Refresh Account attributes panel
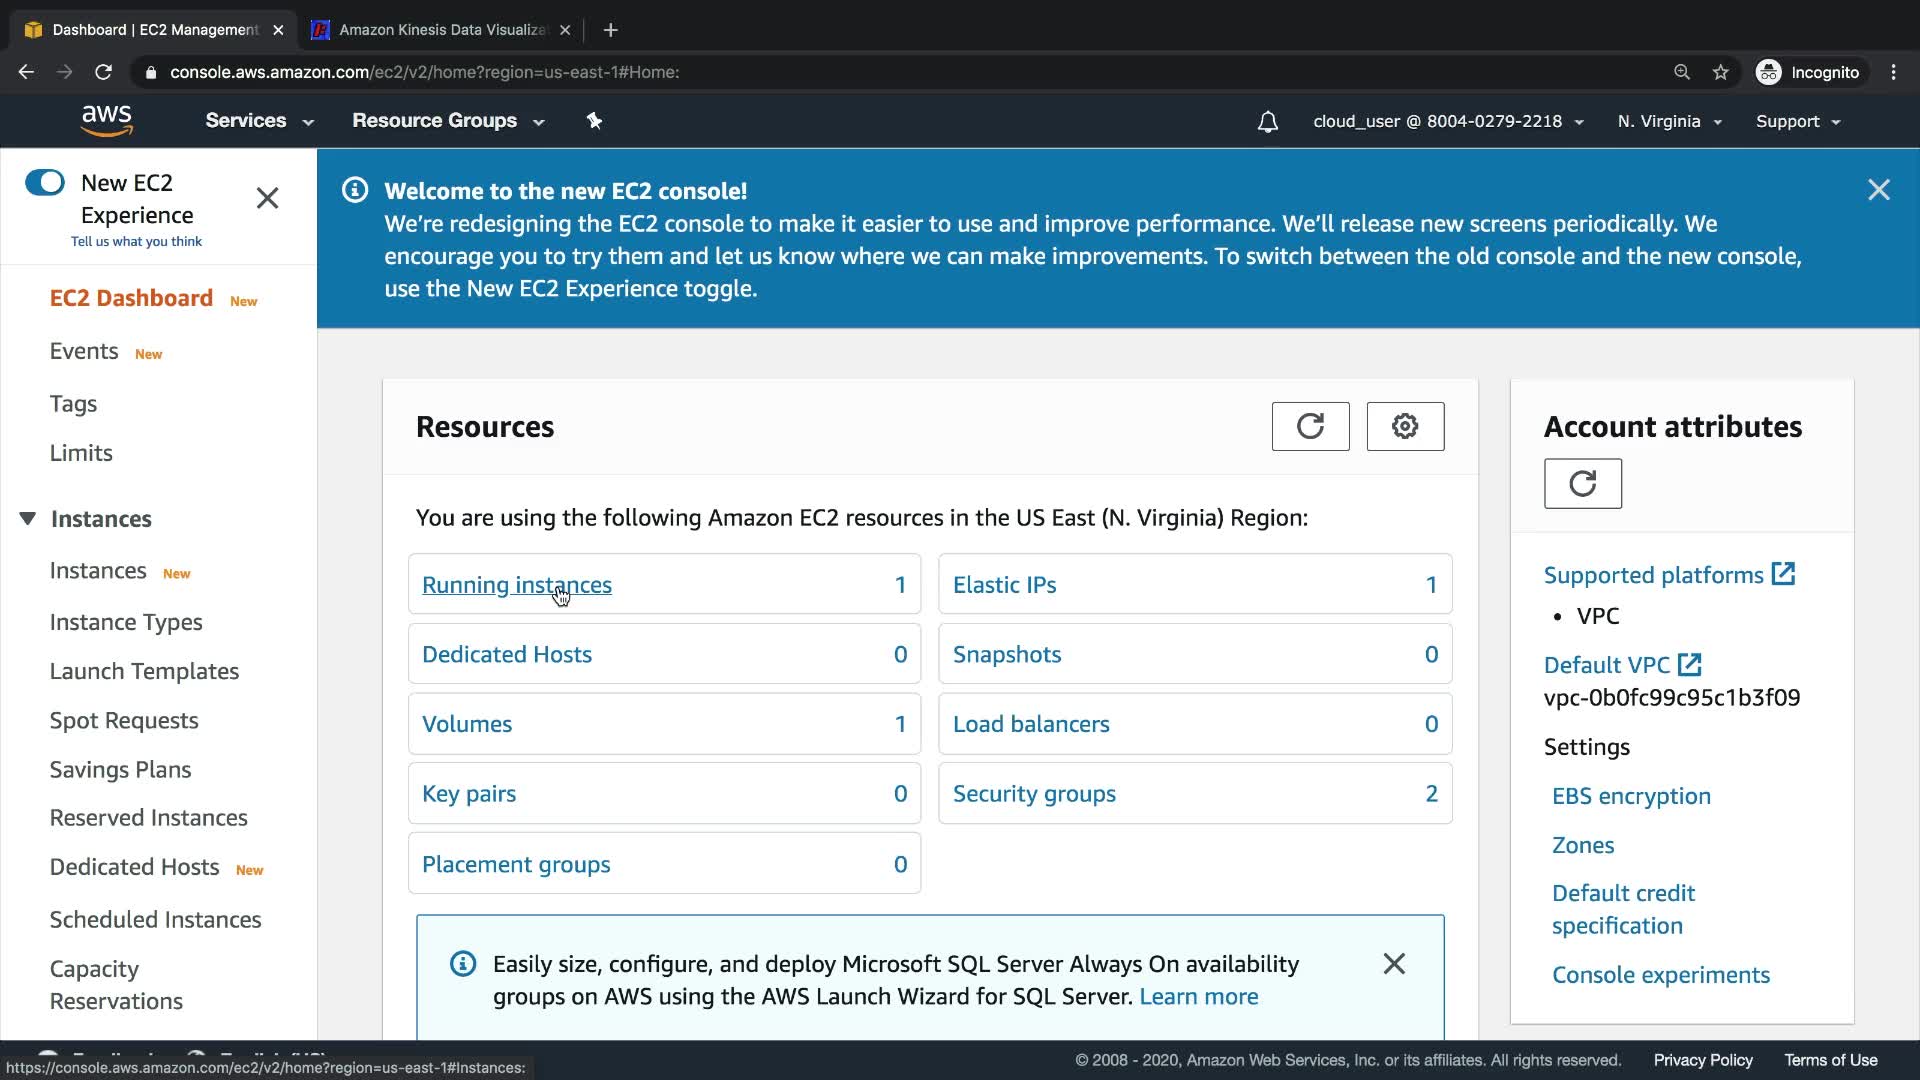The image size is (1920, 1080). [x=1582, y=484]
